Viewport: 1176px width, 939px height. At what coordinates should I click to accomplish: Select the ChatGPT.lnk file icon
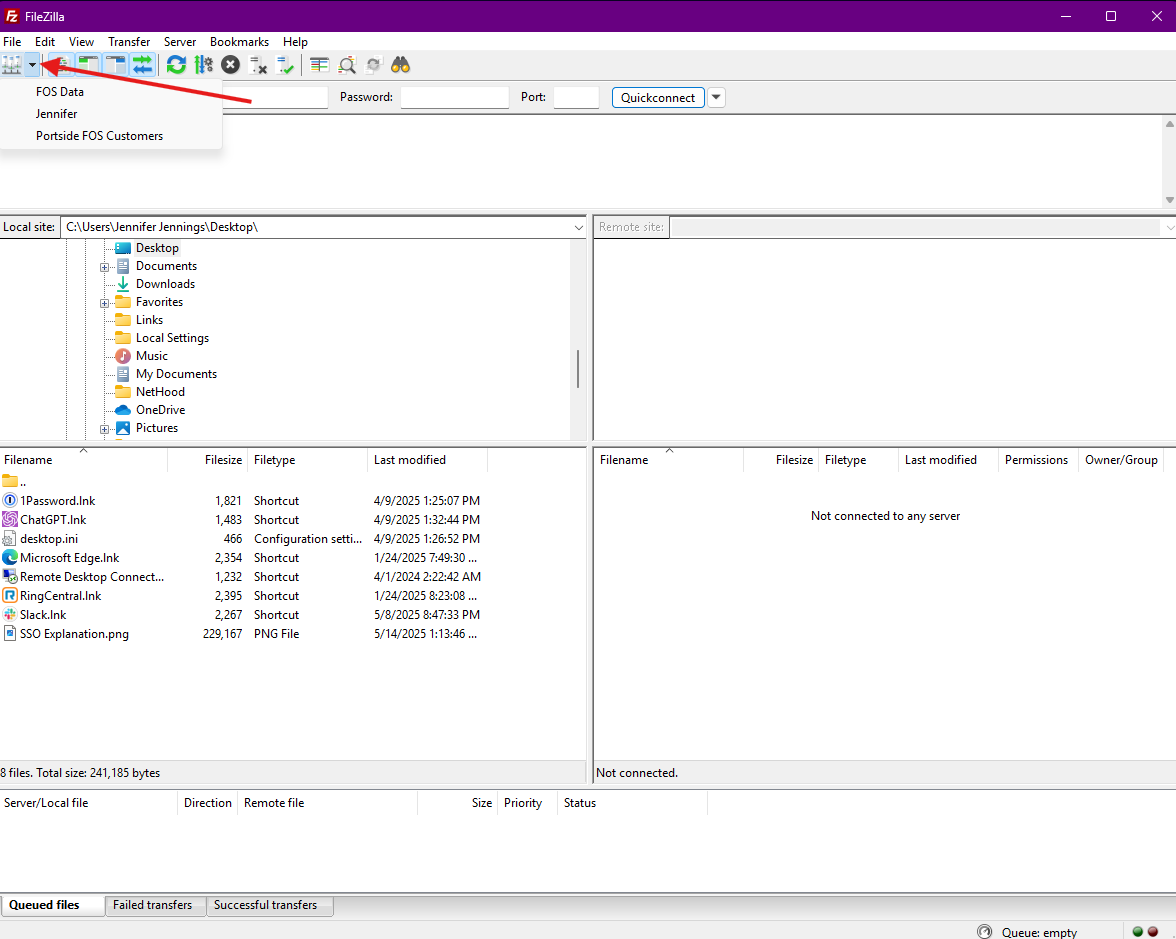click(x=10, y=519)
